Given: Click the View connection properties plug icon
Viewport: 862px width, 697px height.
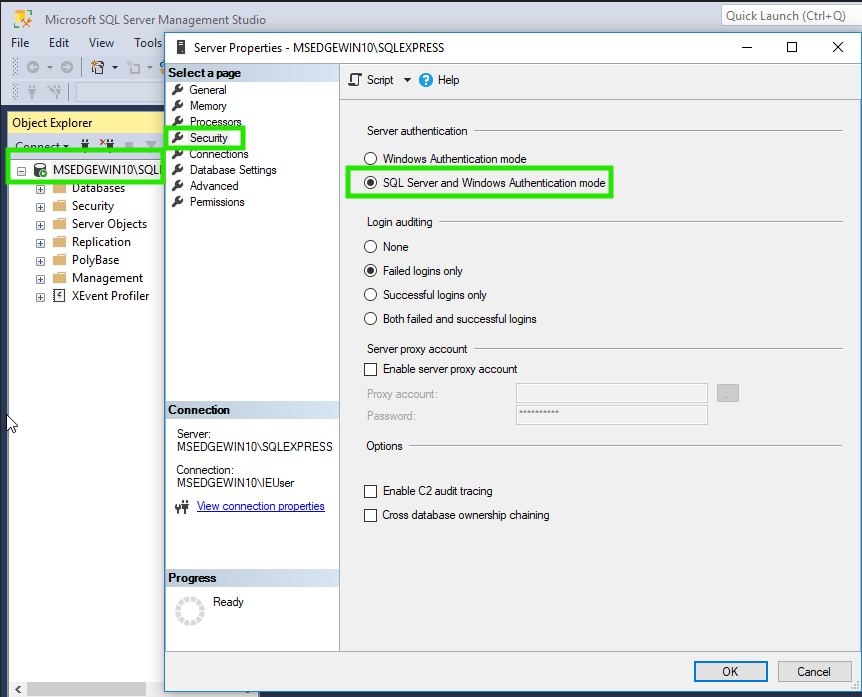Looking at the screenshot, I should 182,506.
